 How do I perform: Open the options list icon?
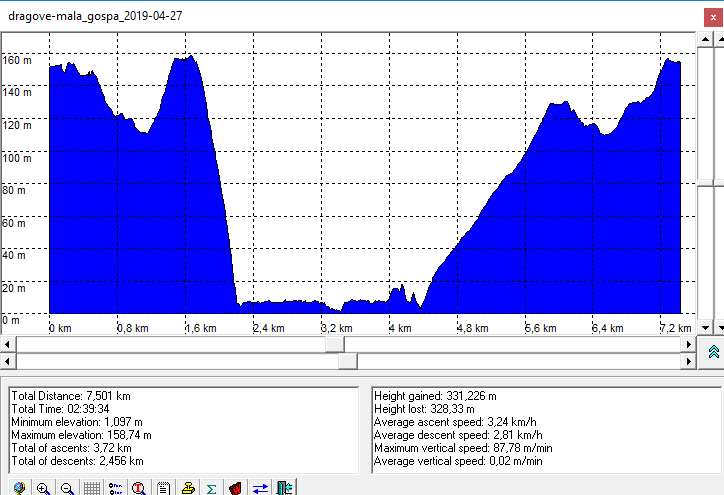click(115, 488)
